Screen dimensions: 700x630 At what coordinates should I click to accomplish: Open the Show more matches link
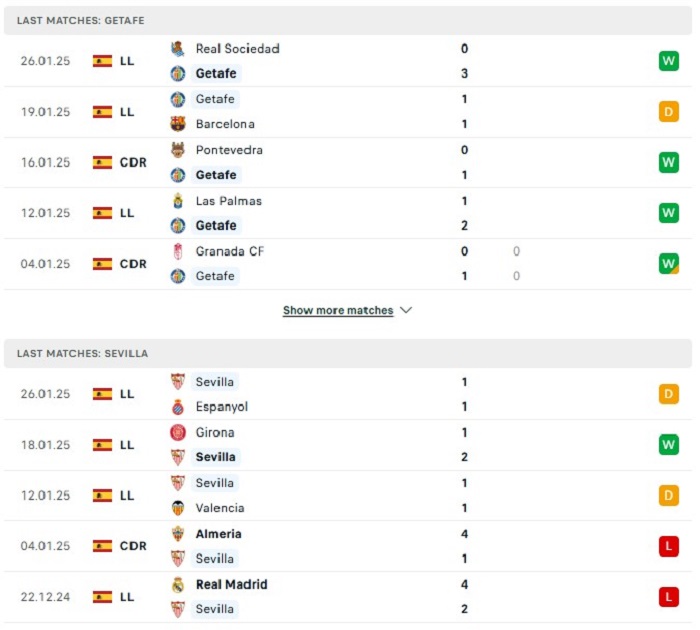(x=338, y=310)
